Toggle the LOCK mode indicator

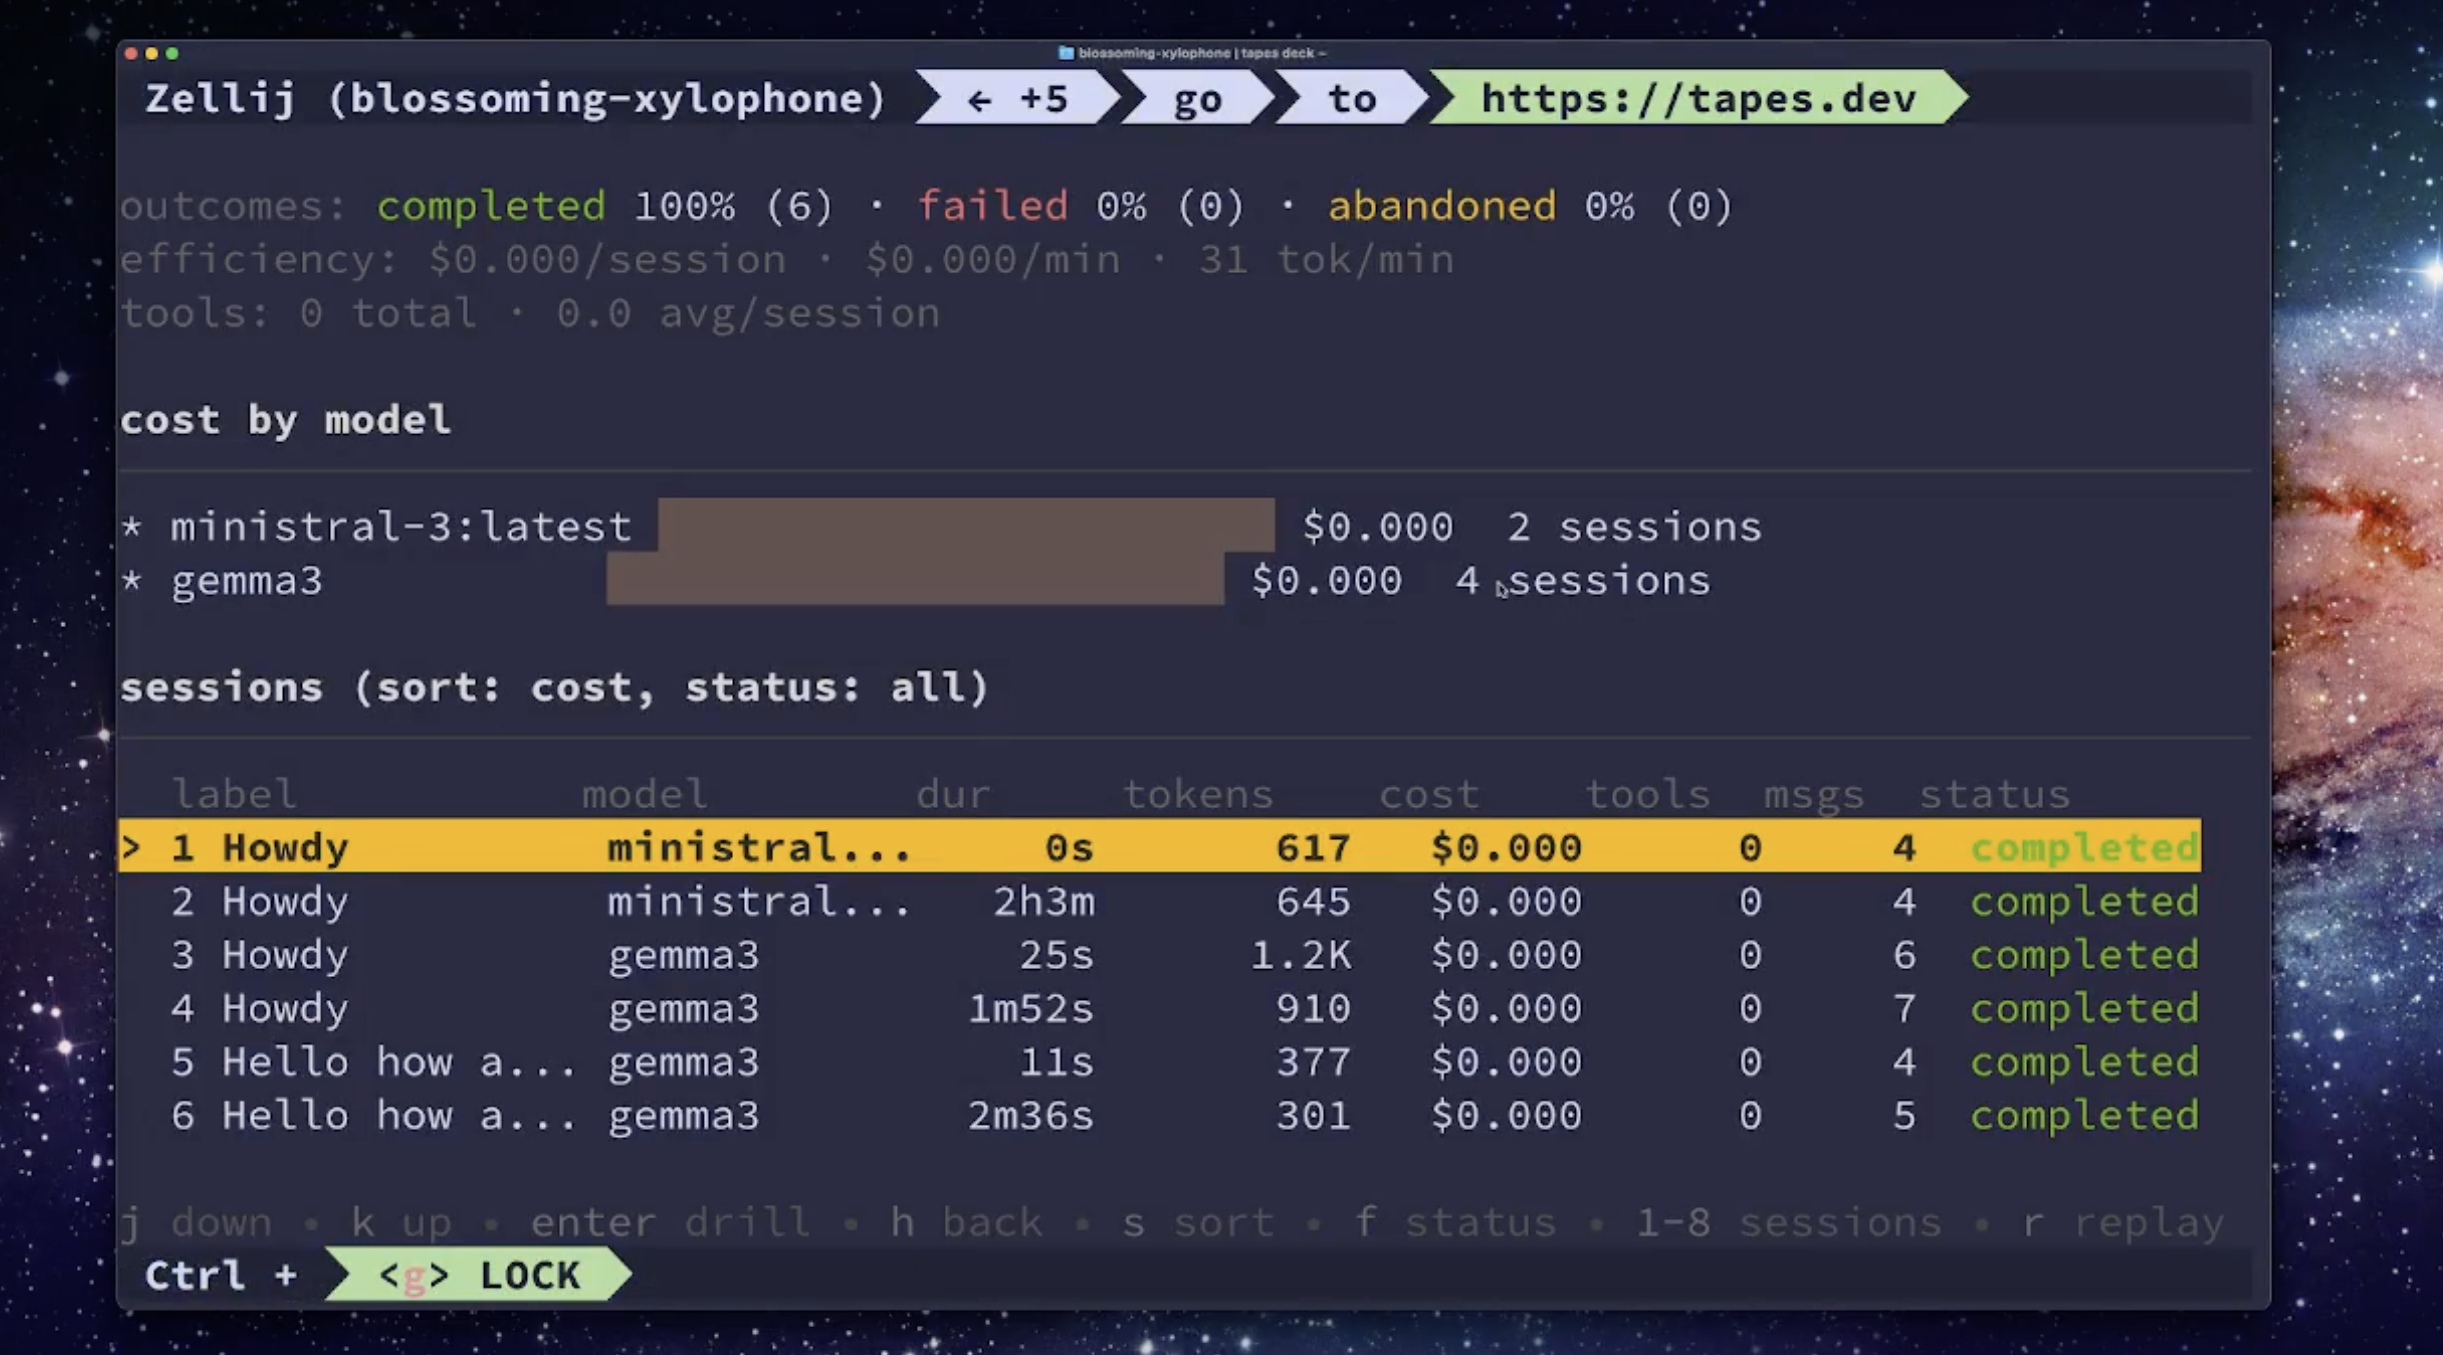click(x=479, y=1275)
